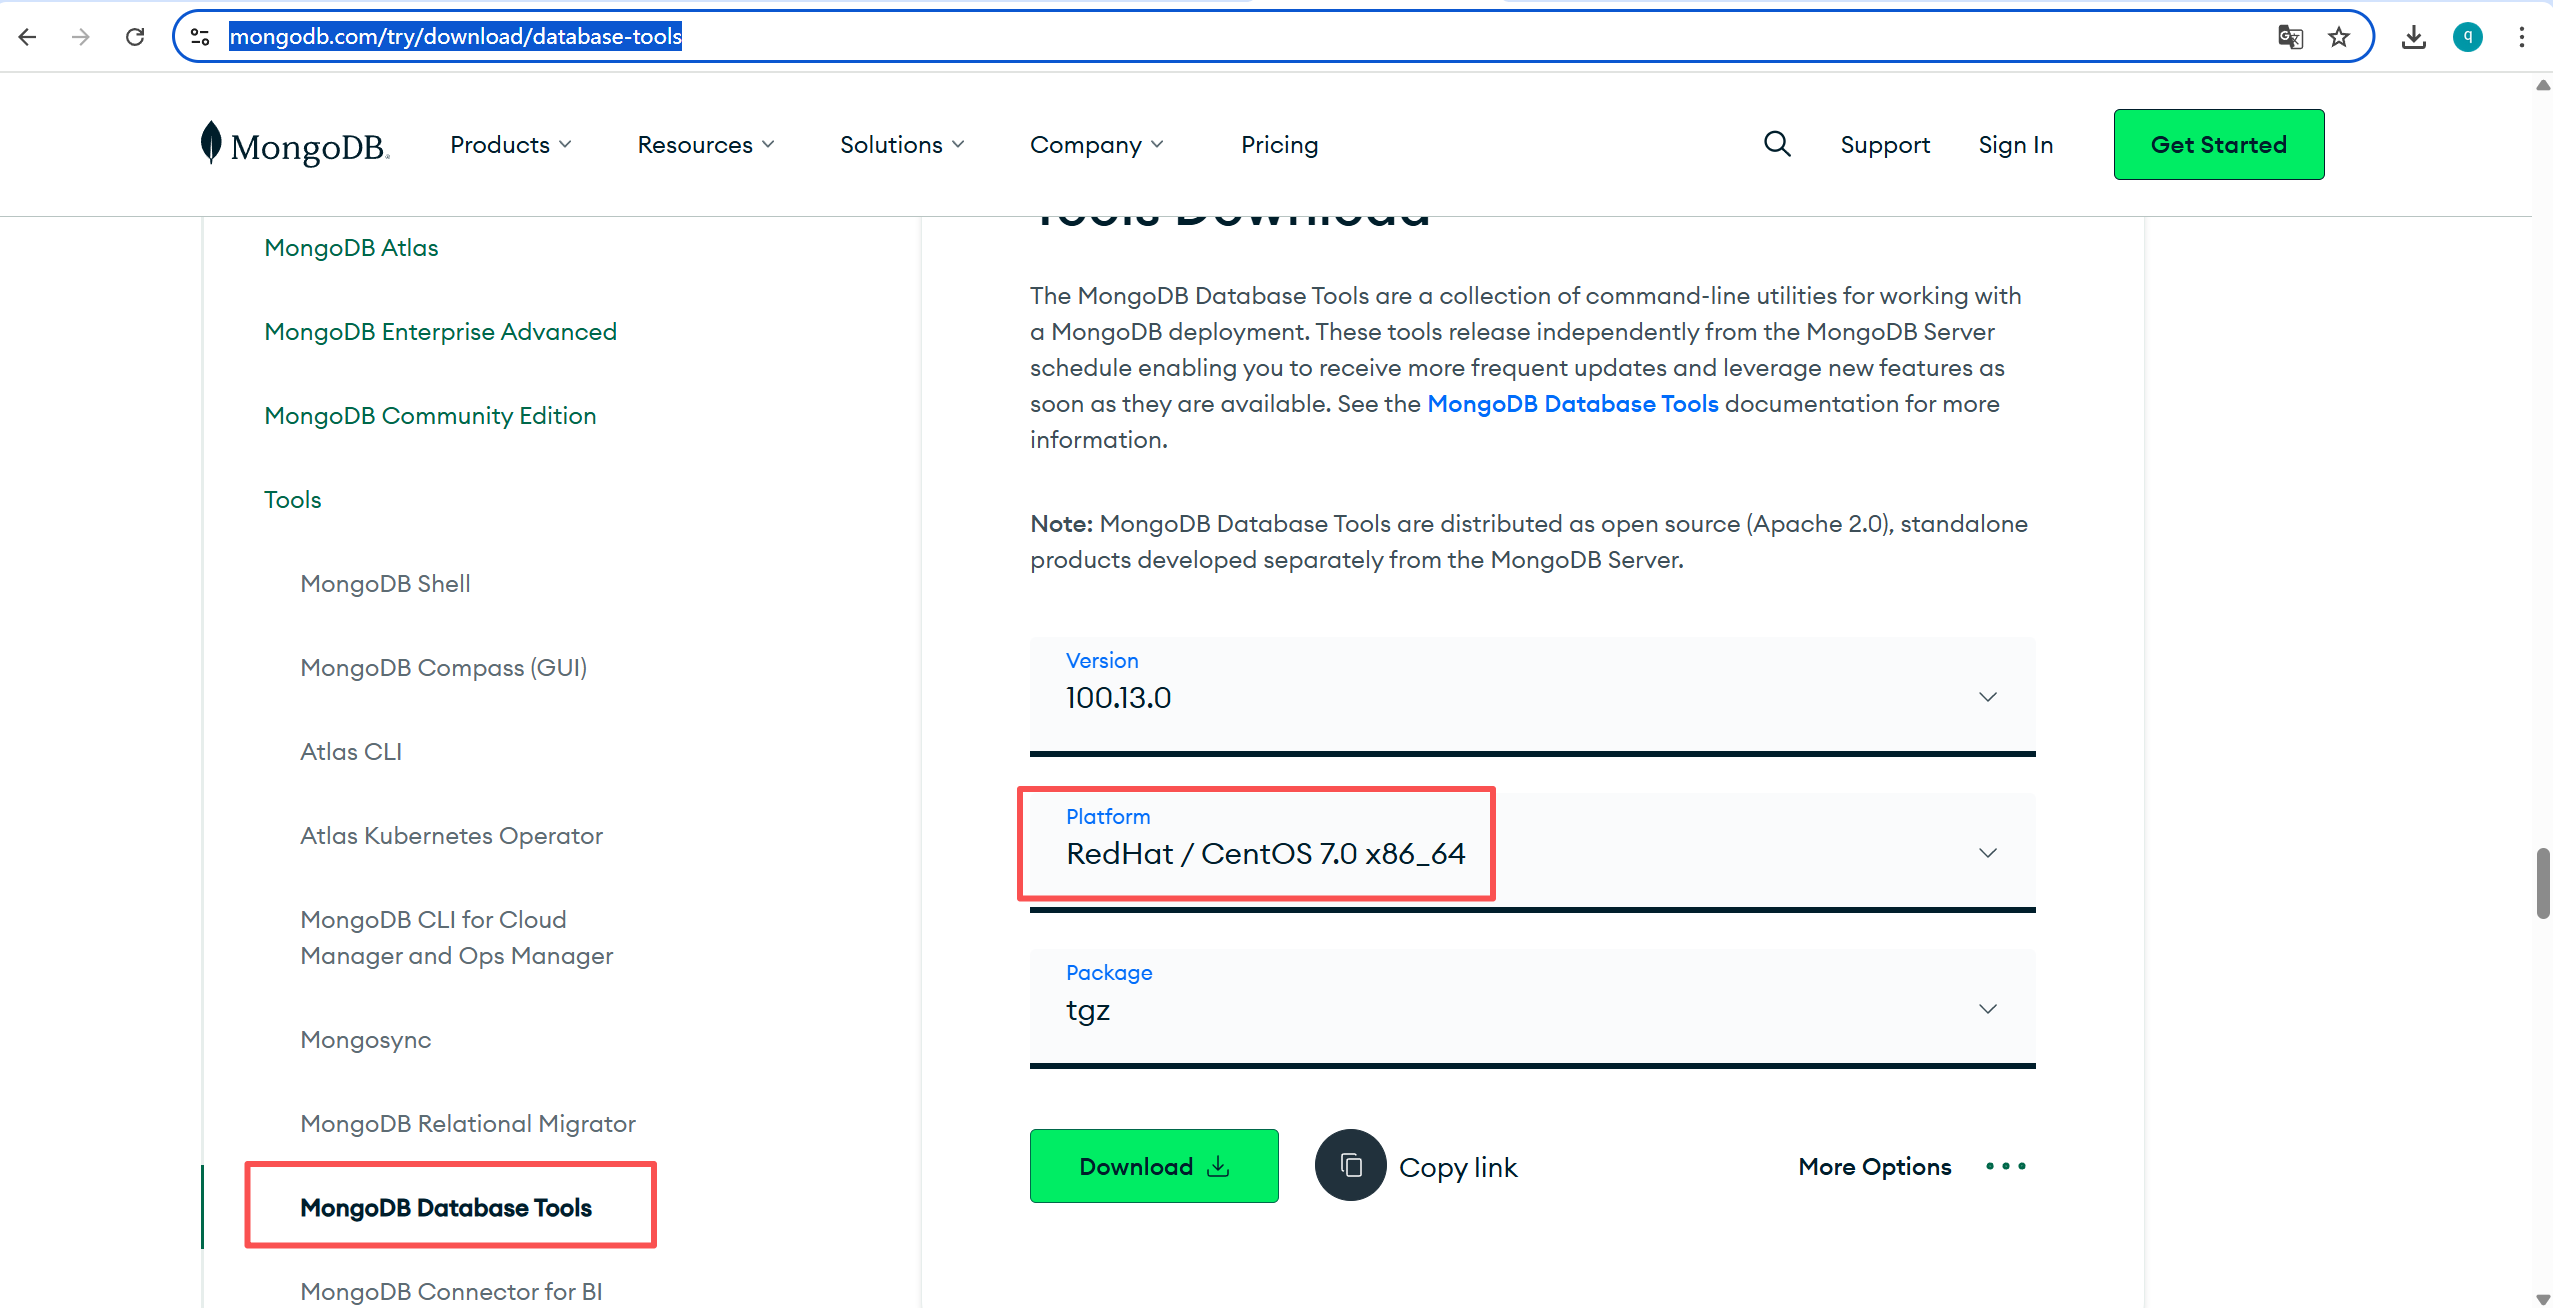Reload the page
Viewport: 2553px width, 1308px height.
(135, 37)
